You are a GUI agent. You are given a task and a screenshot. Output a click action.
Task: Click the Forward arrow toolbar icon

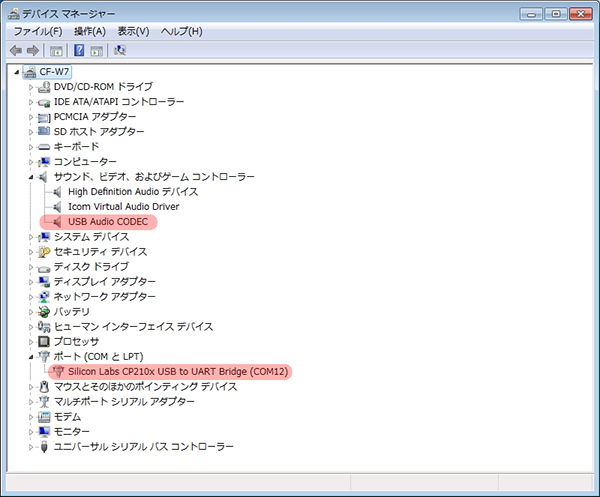pos(33,51)
